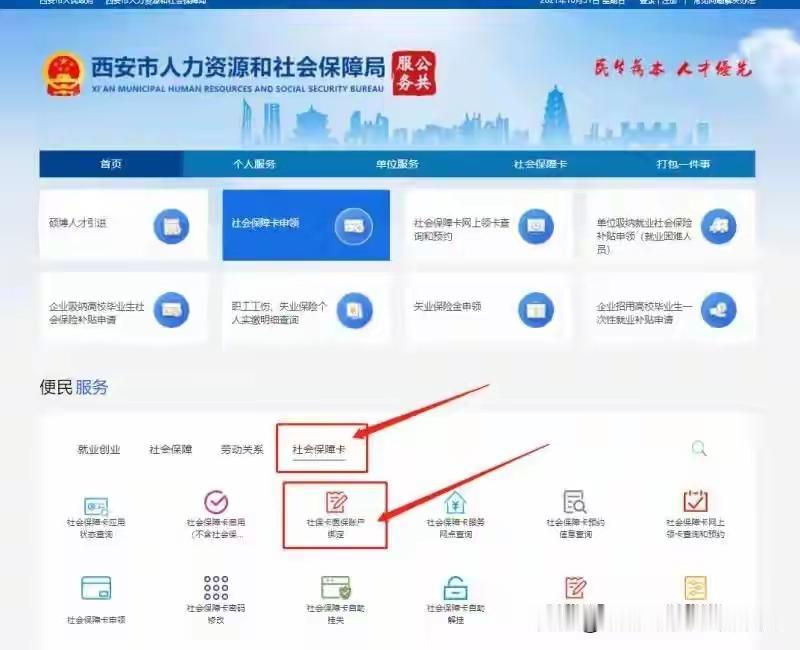800x650 pixels.
Task: Select the underlined 社会保障卡 tab under 便民服务
Action: [x=319, y=449]
